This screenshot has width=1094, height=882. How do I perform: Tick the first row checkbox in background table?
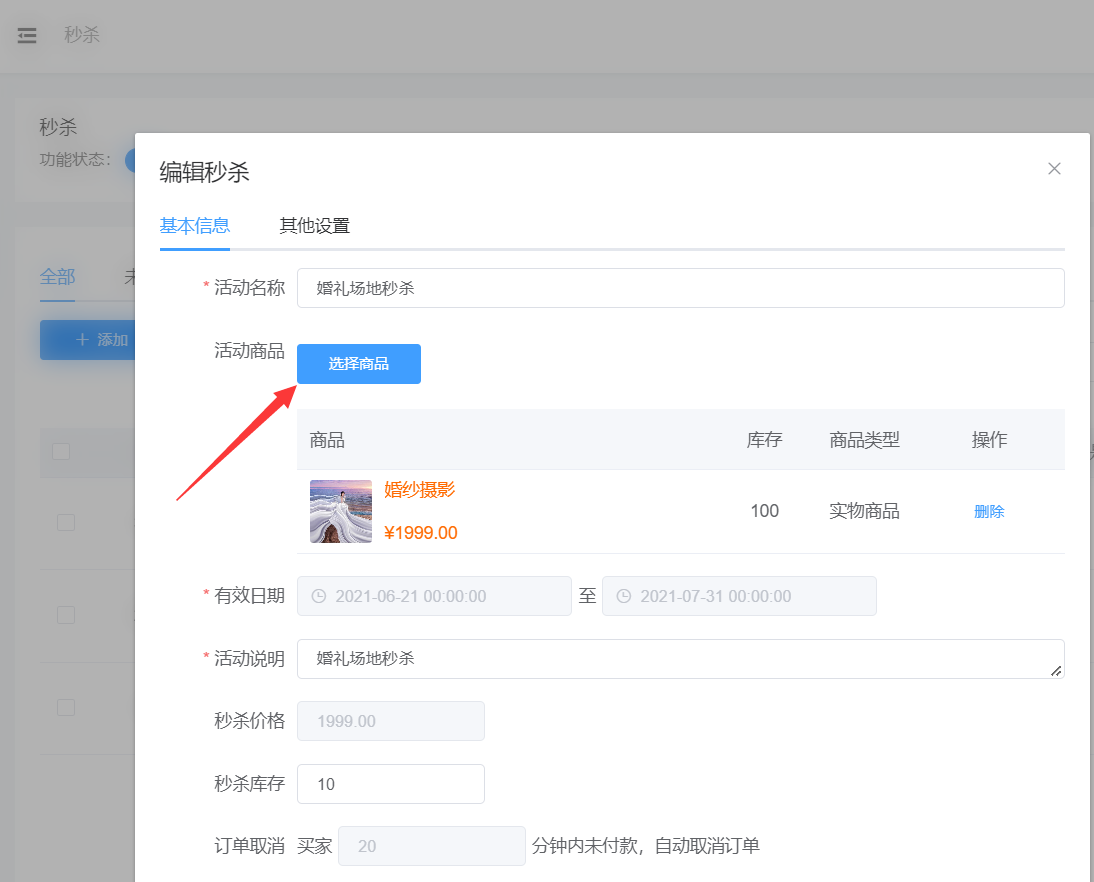pyautogui.click(x=66, y=522)
